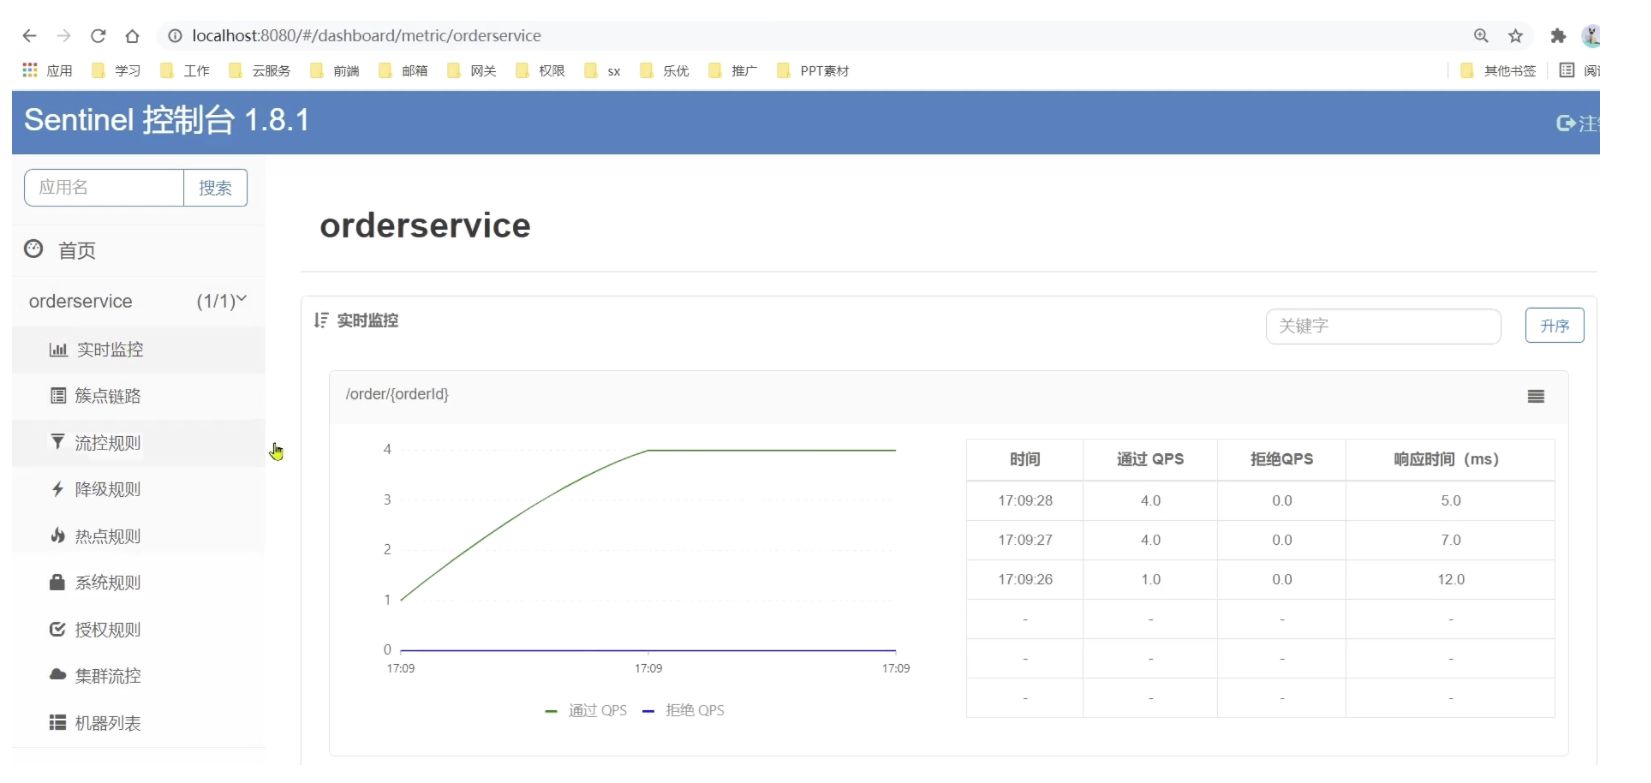Click the 搜索 search button
The width and height of the screenshot is (1651, 783).
tap(215, 188)
